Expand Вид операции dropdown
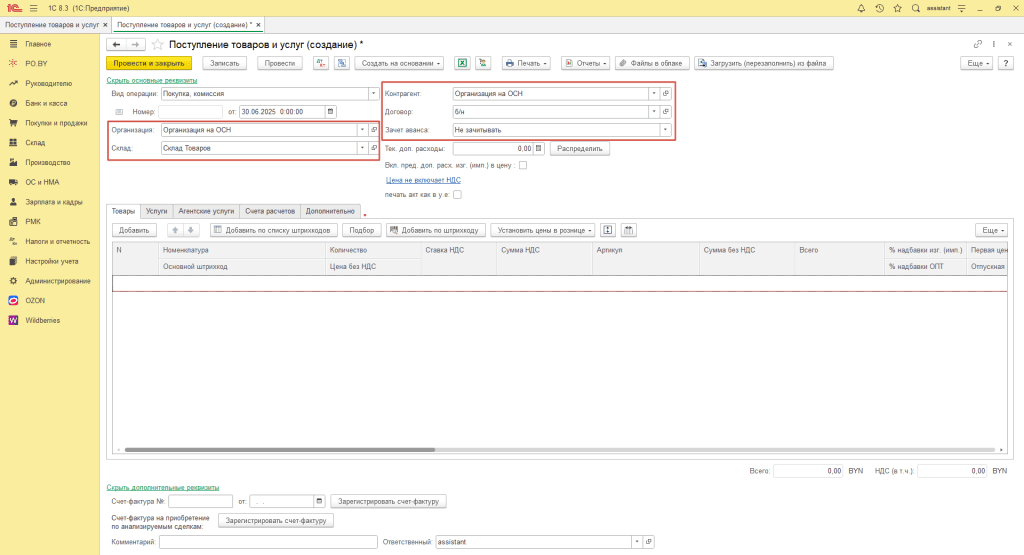The width and height of the screenshot is (1024, 555). [374, 93]
